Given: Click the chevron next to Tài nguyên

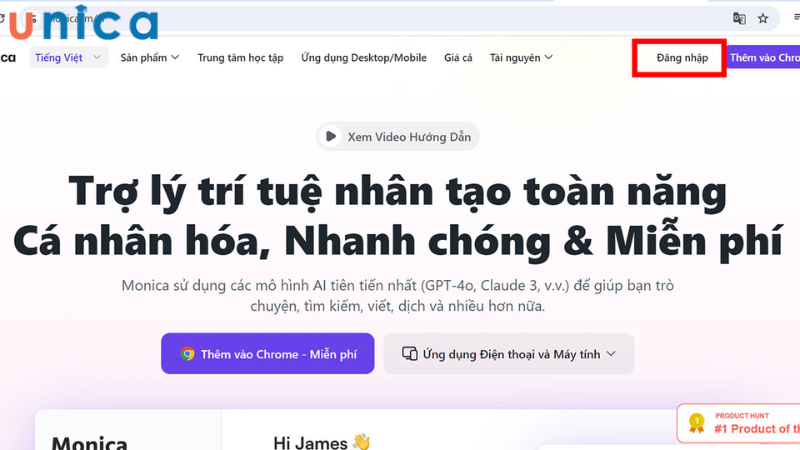Looking at the screenshot, I should [x=548, y=58].
